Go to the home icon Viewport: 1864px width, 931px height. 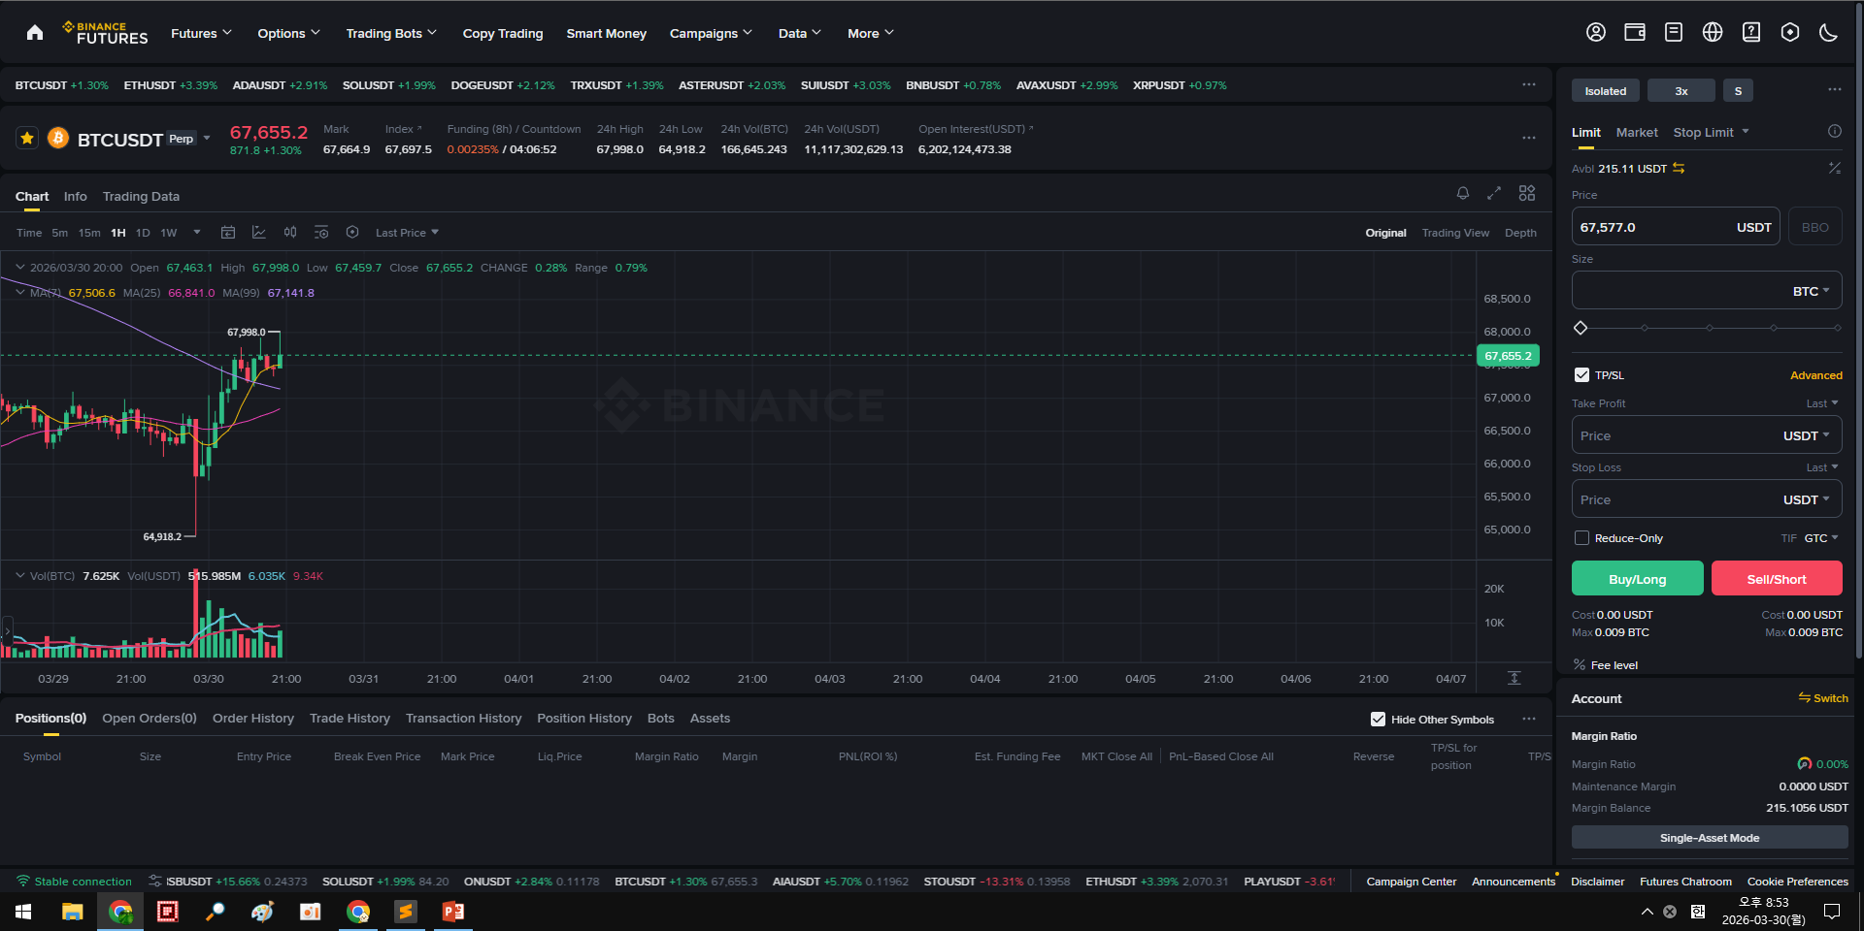[x=35, y=33]
